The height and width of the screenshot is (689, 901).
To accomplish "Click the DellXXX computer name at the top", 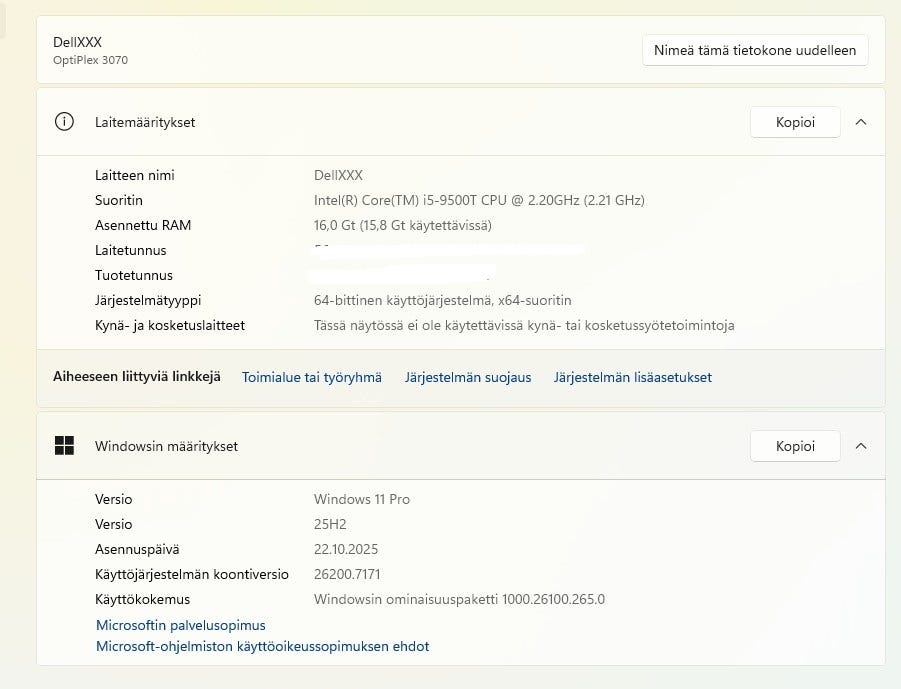I will point(77,42).
